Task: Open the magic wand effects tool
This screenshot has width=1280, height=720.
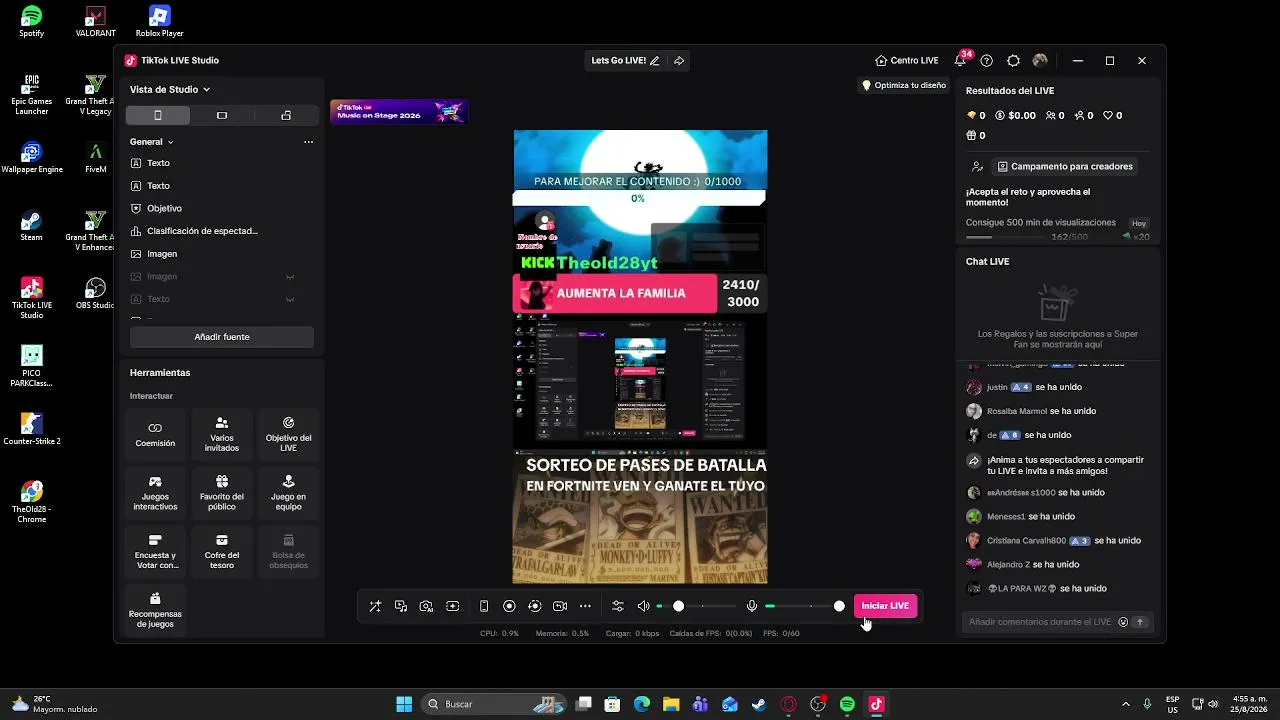Action: (375, 606)
